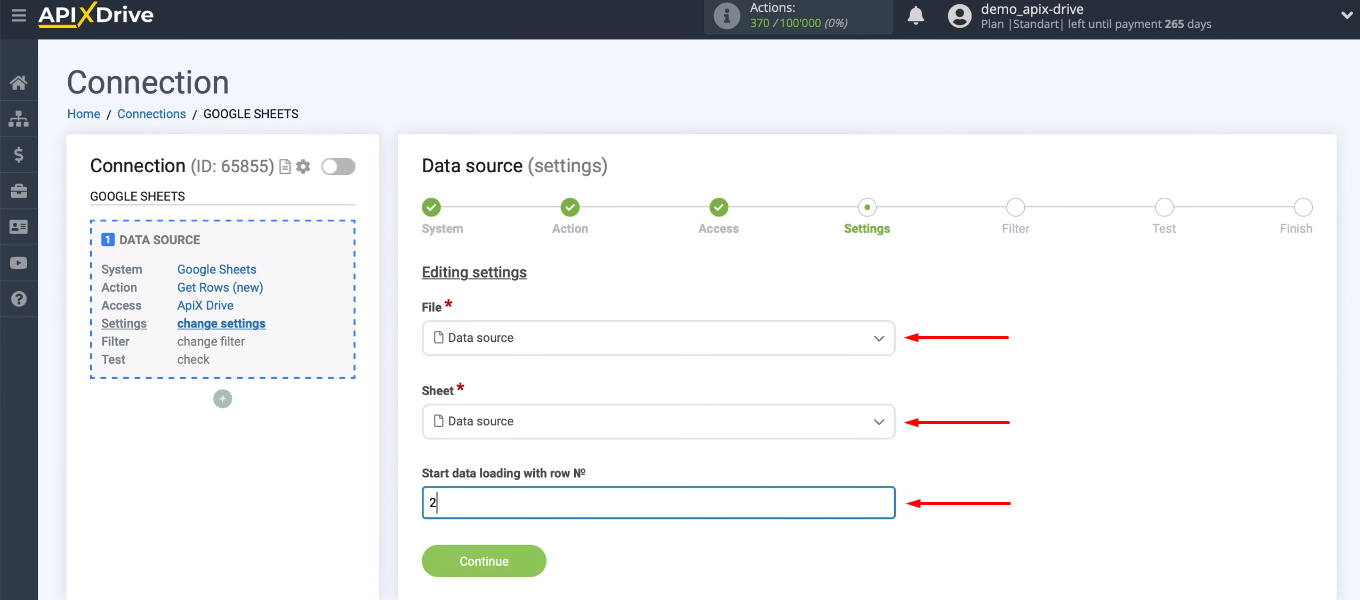Open the help question mark icon in sidebar
This screenshot has height=600, width=1360.
18,299
